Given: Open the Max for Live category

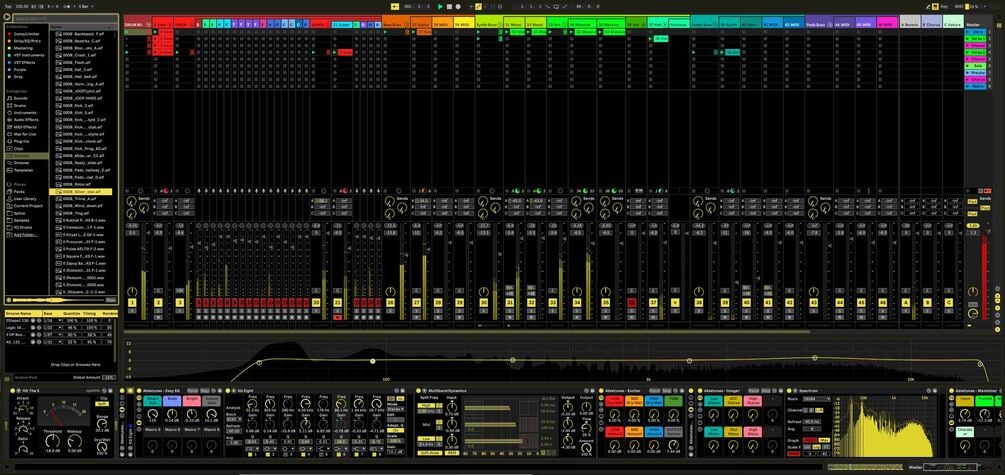Looking at the screenshot, I should [x=24, y=133].
